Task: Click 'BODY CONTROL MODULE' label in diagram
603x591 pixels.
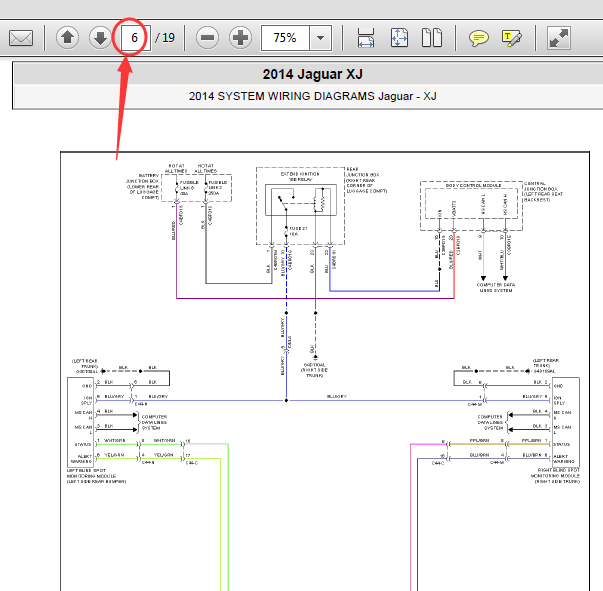Action: [473, 185]
